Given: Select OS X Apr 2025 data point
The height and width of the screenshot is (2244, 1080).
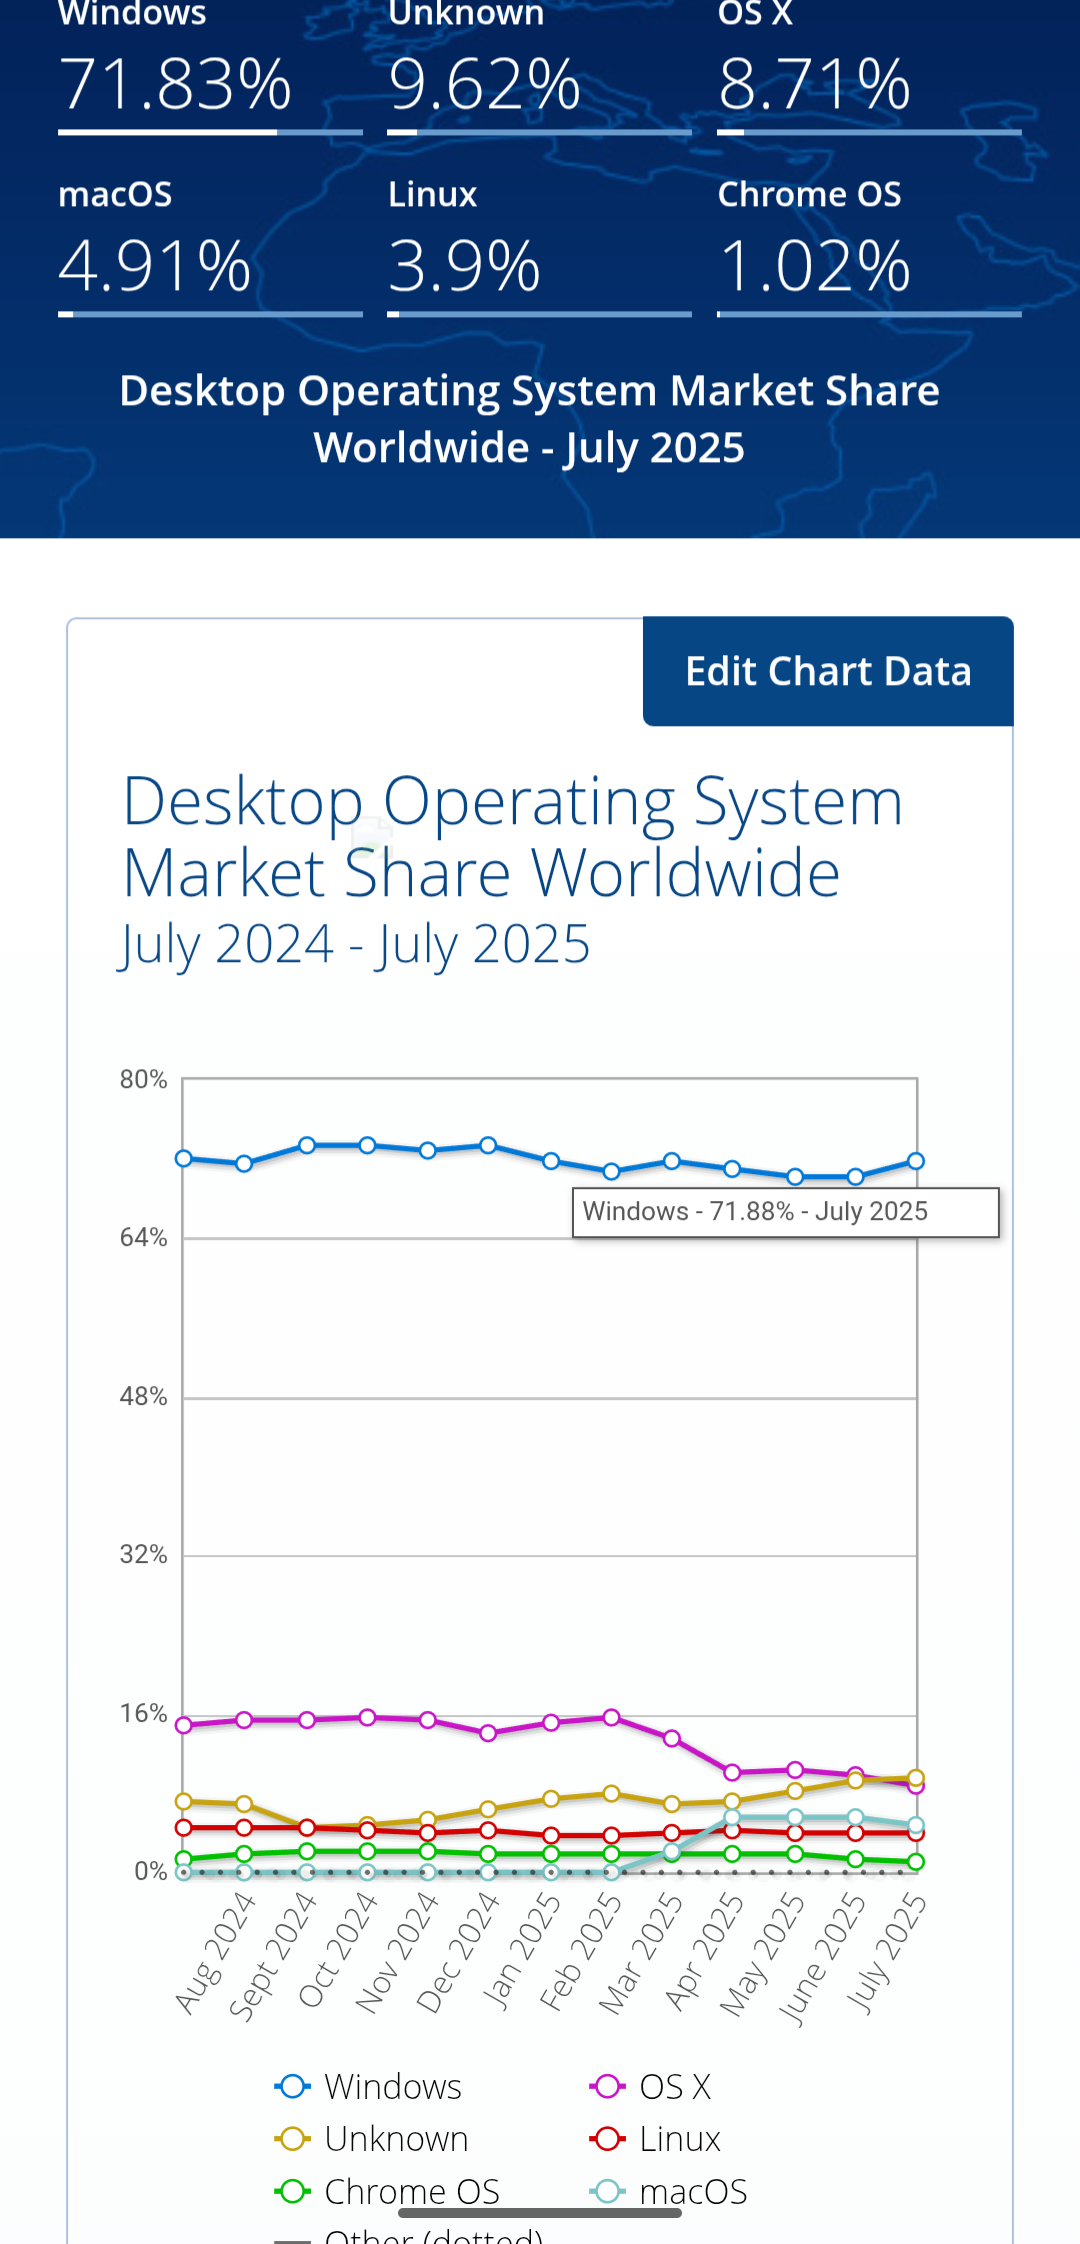Looking at the screenshot, I should coord(732,1772).
